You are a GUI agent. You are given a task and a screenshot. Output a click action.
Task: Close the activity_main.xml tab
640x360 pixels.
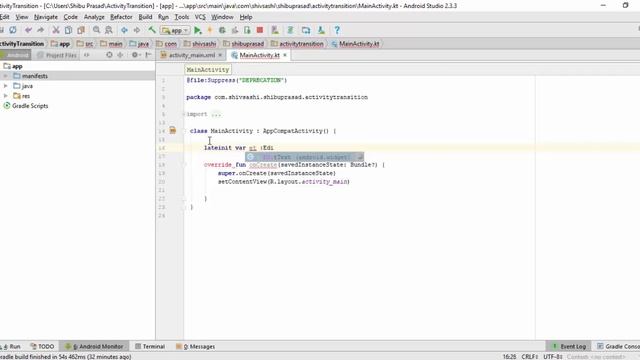coord(220,55)
